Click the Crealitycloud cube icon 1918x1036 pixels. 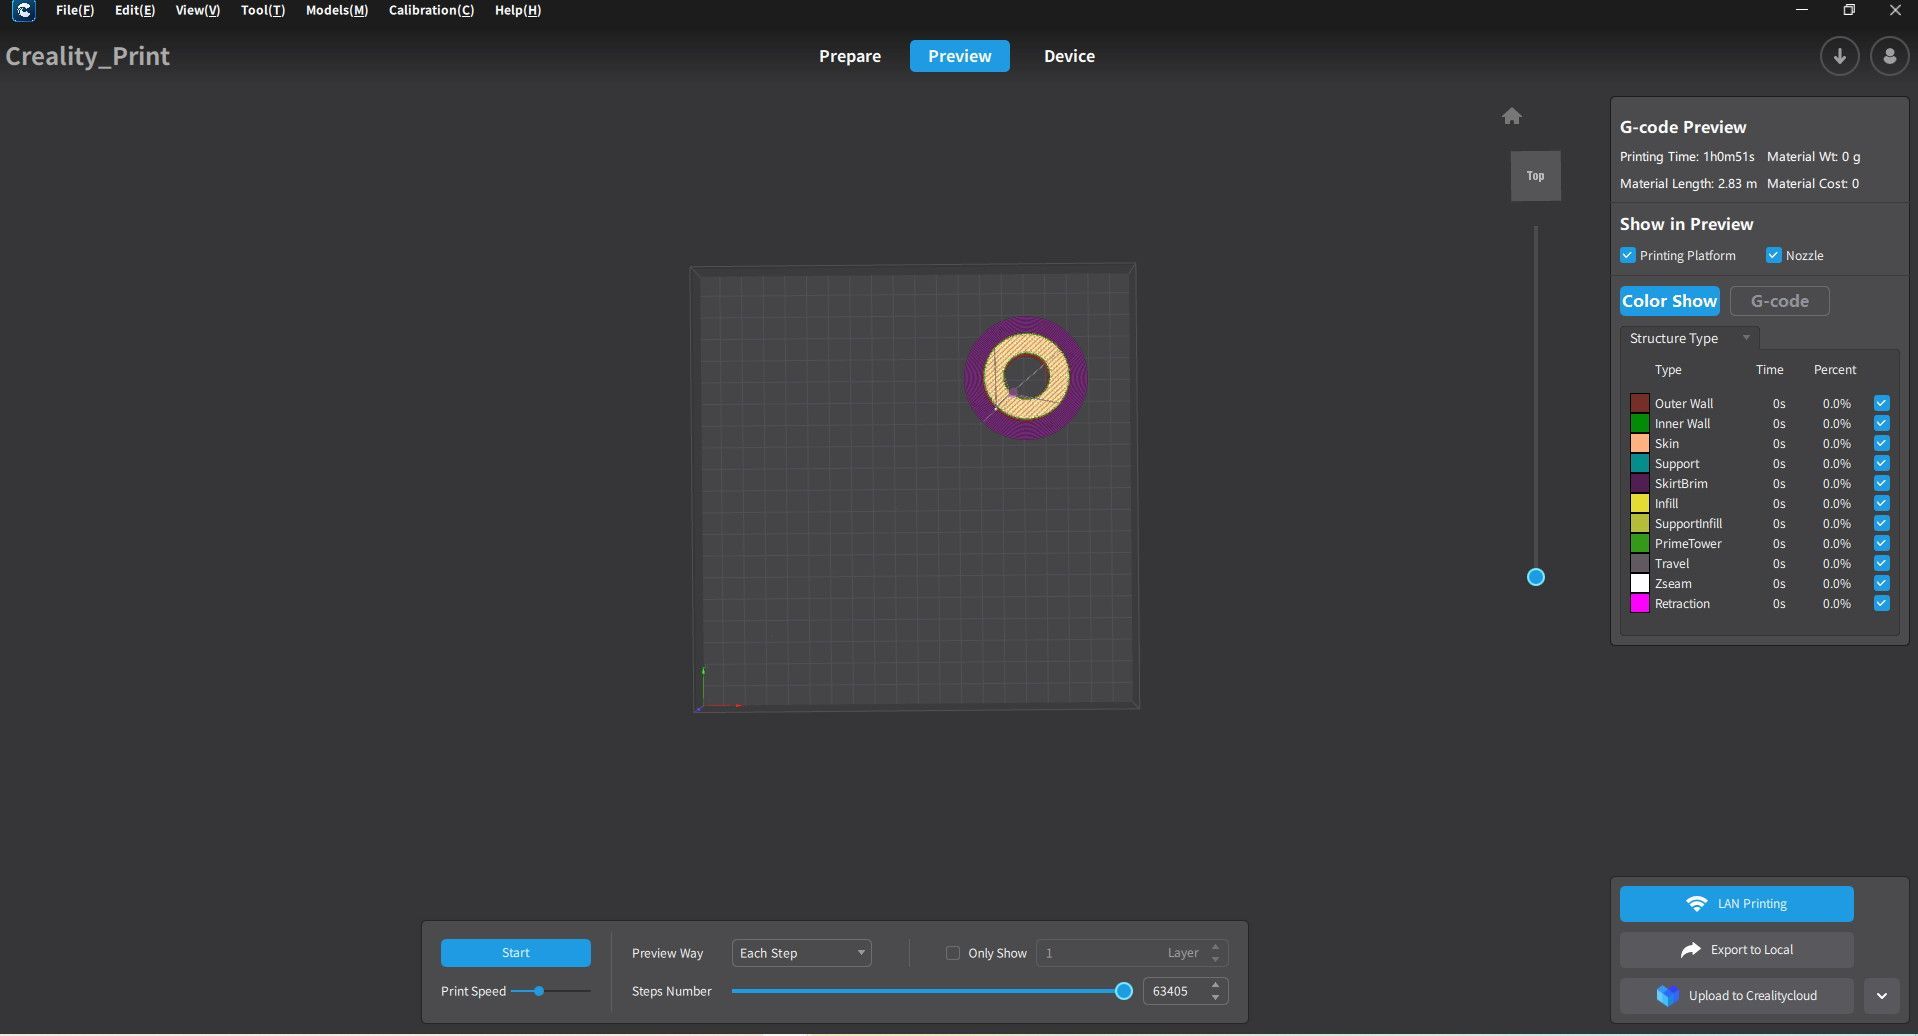(1667, 996)
